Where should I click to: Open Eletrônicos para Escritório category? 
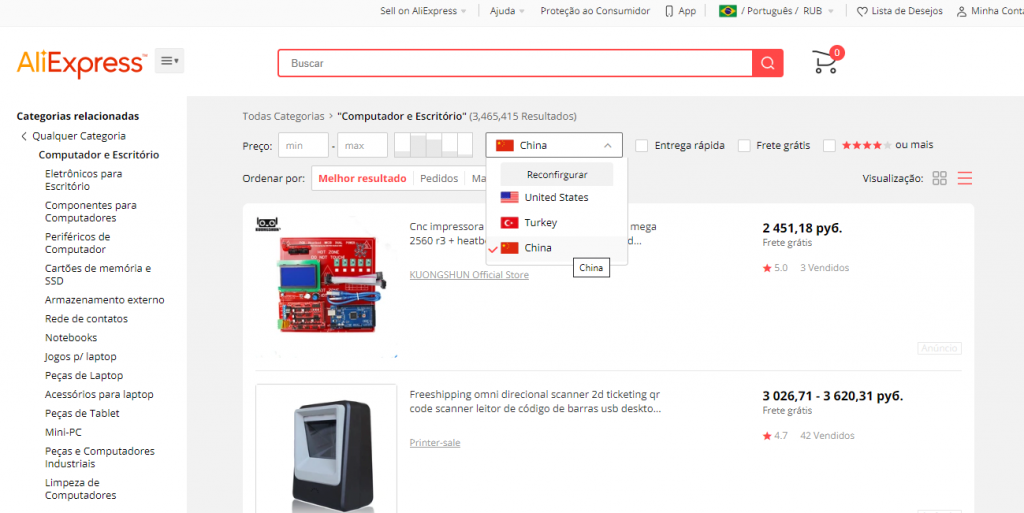(84, 180)
